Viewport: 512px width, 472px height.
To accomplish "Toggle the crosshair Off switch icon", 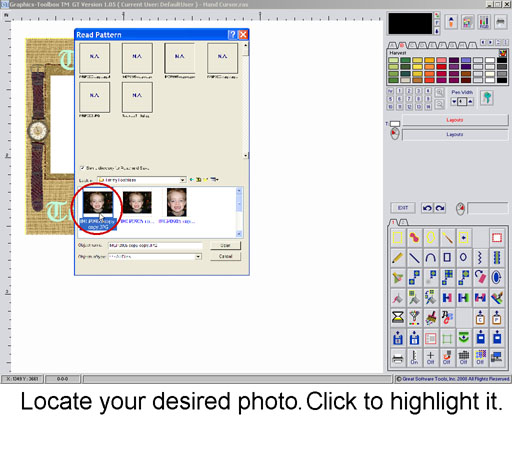I will [430, 358].
